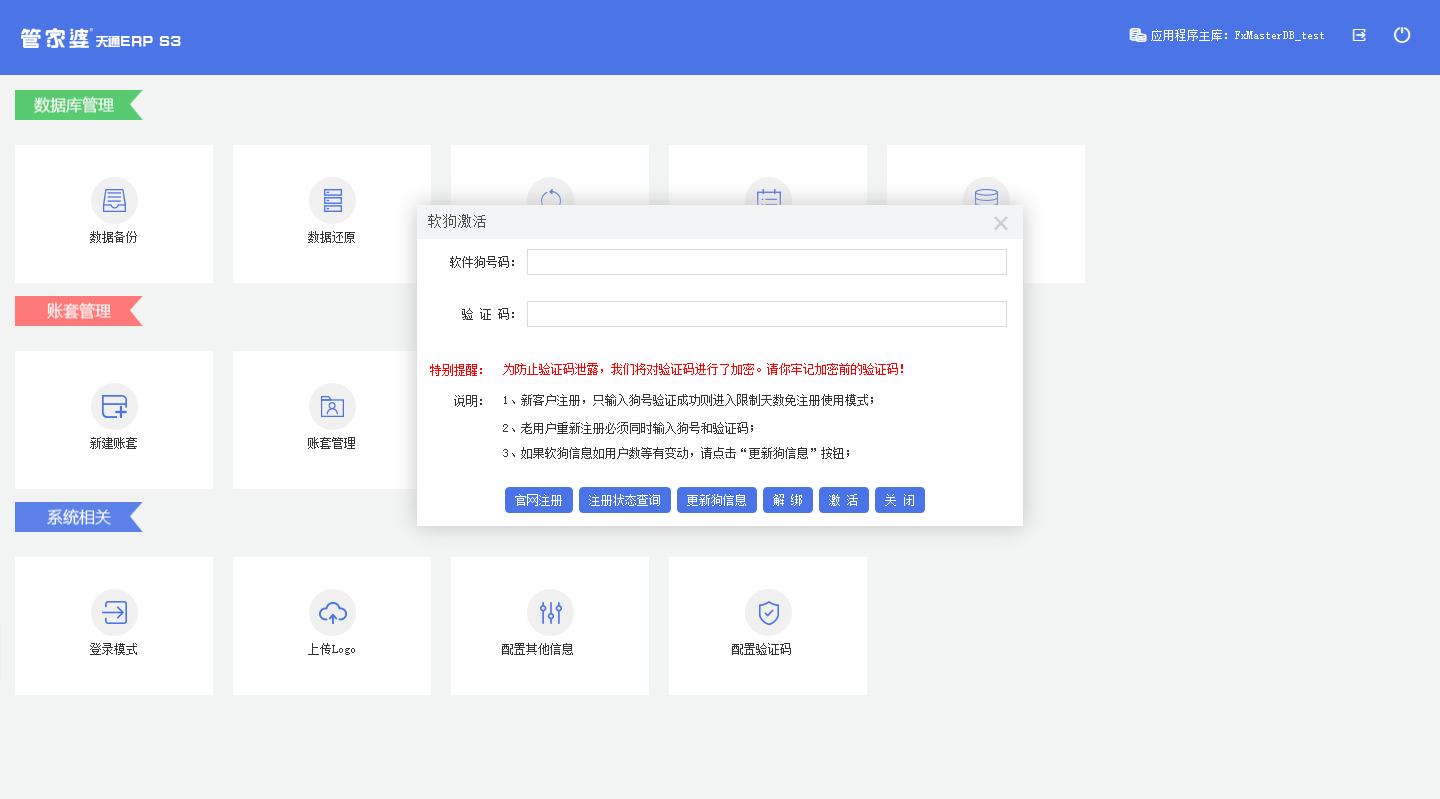This screenshot has width=1440, height=799.
Task: Click instruction line 2 about 老用户重新注册
Action: 629,428
